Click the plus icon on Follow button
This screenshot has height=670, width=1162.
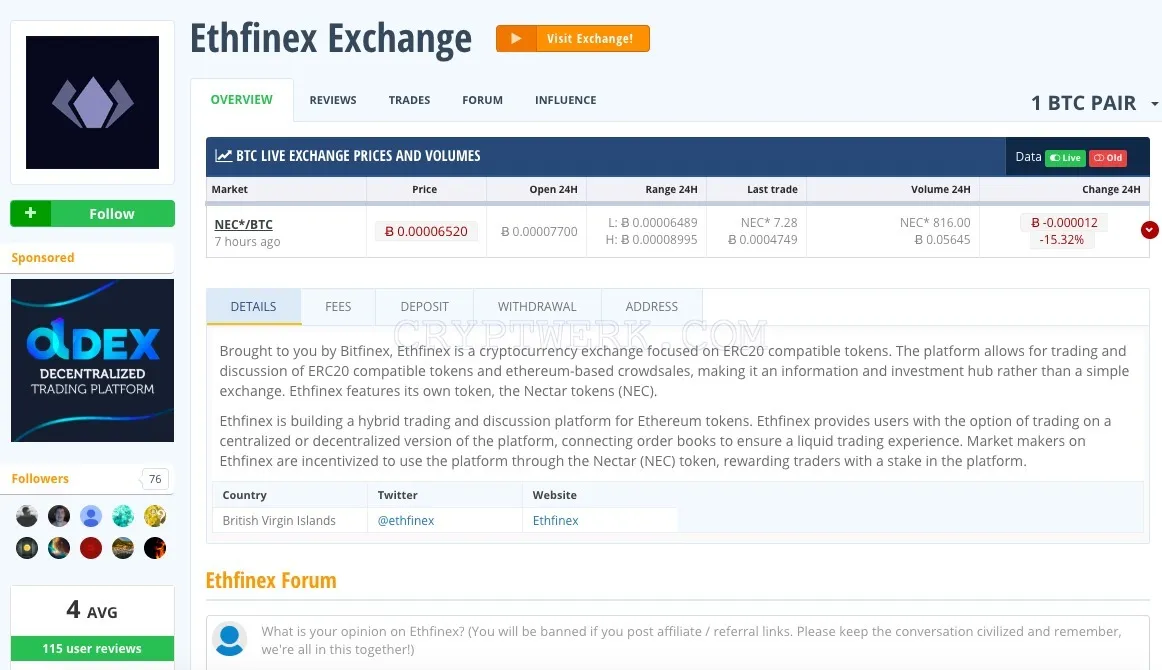(x=30, y=213)
